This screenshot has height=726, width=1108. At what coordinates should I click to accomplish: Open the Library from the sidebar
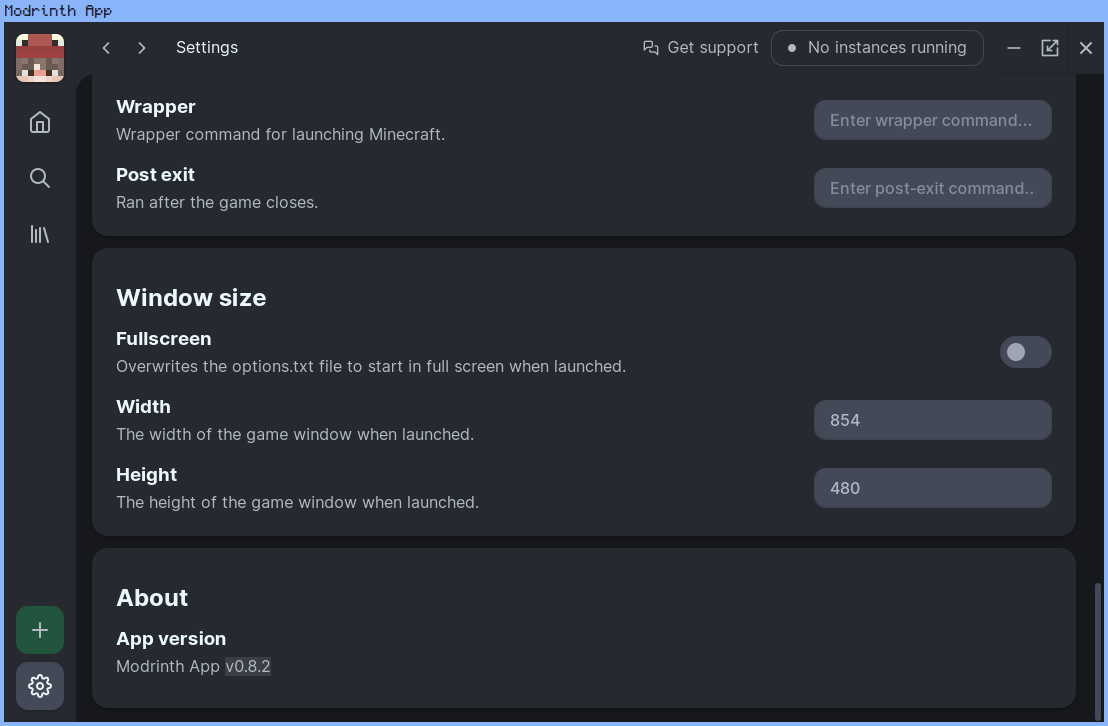(39, 233)
